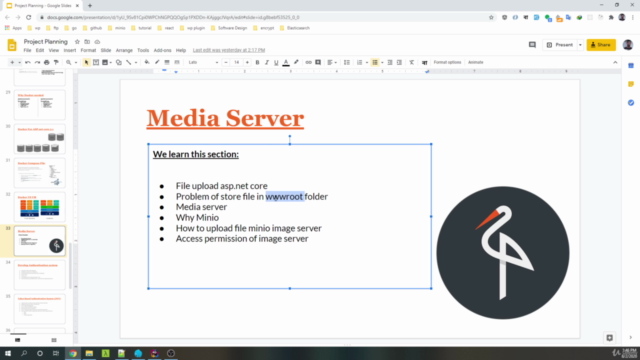640x360 pixels.
Task: Click the yellow Share button
Action: coord(601,45)
